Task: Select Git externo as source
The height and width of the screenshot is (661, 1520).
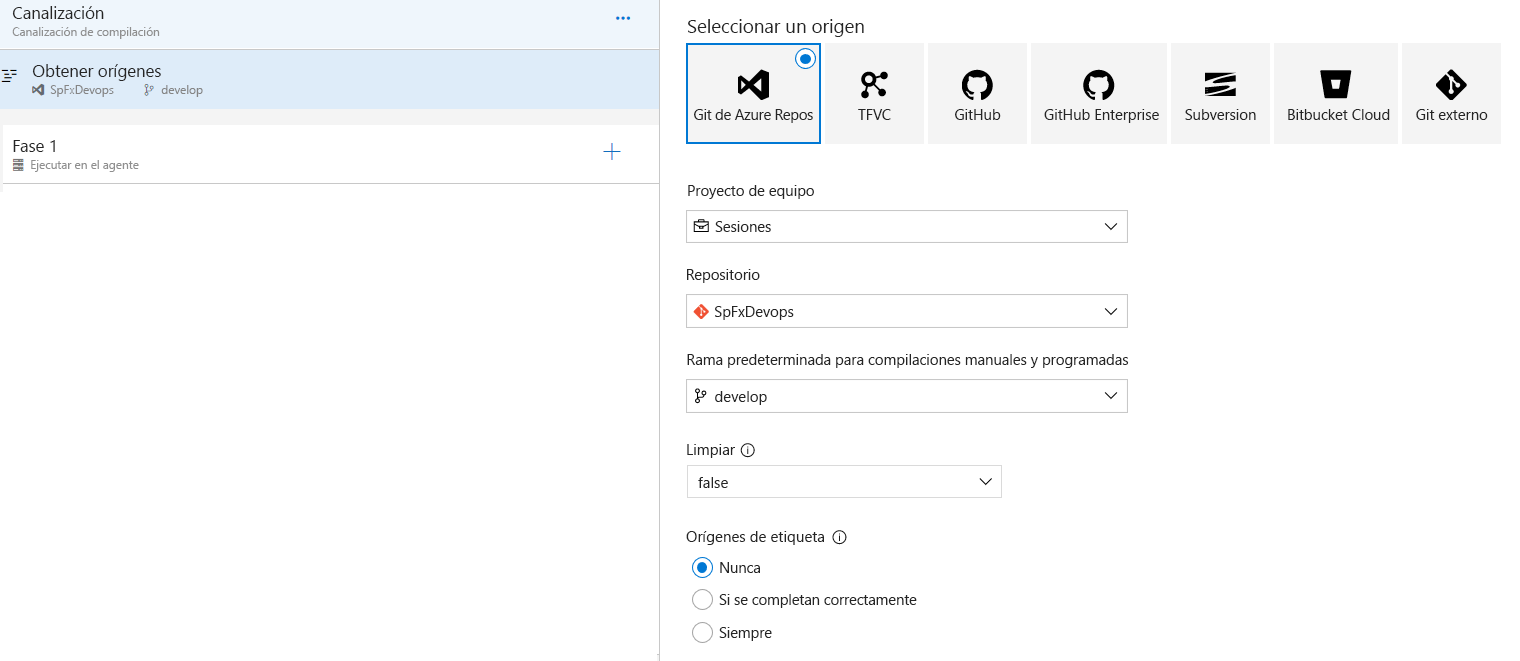Action: pos(1450,93)
